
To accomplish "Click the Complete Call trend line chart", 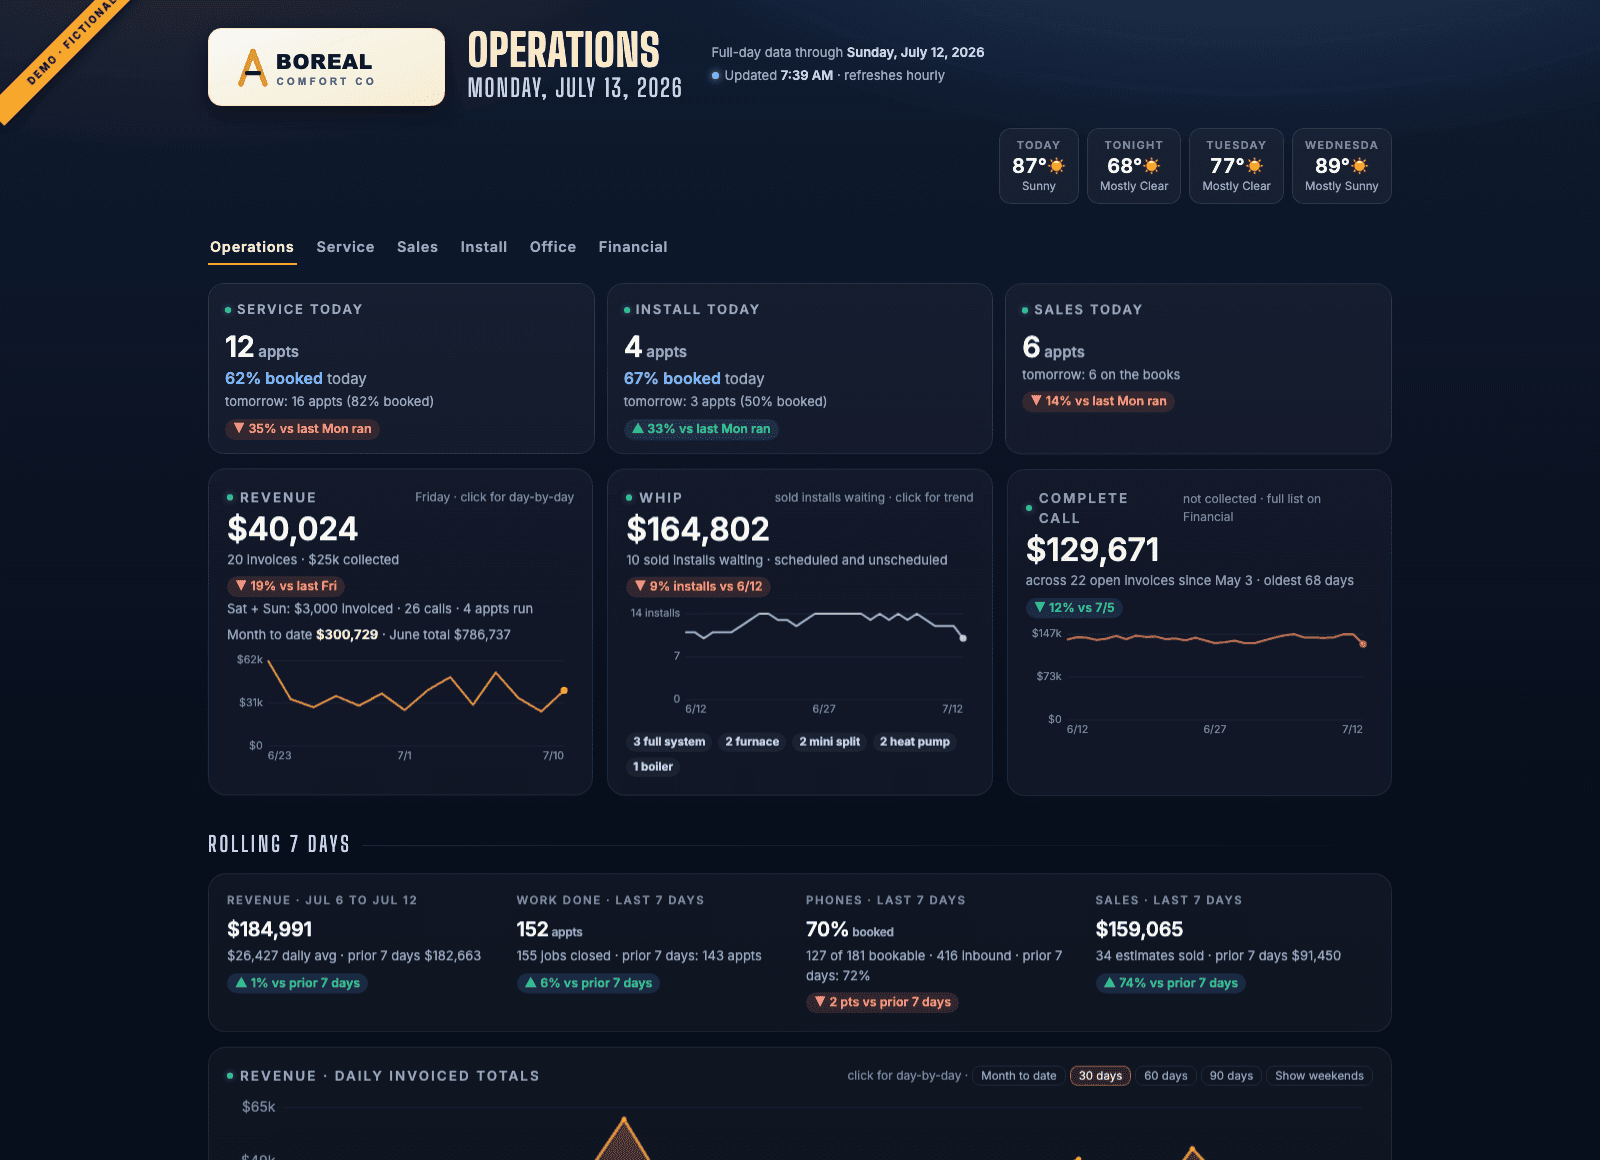I will tap(1198, 680).
